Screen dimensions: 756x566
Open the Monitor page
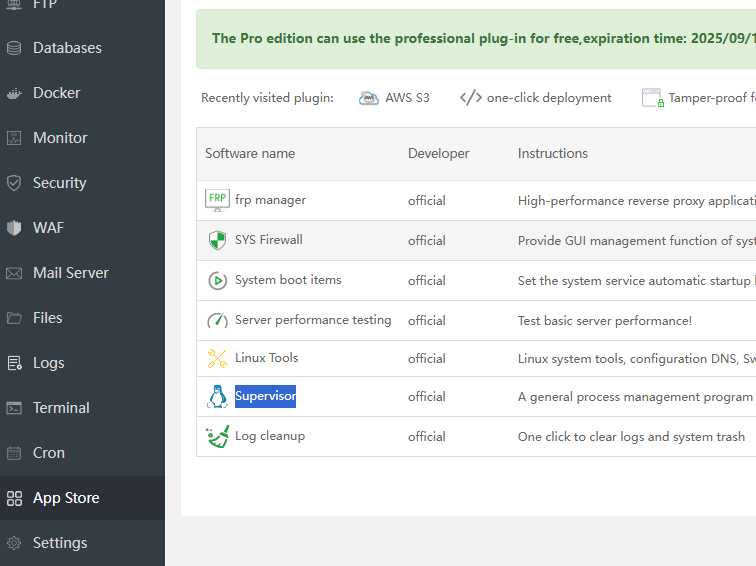(60, 138)
